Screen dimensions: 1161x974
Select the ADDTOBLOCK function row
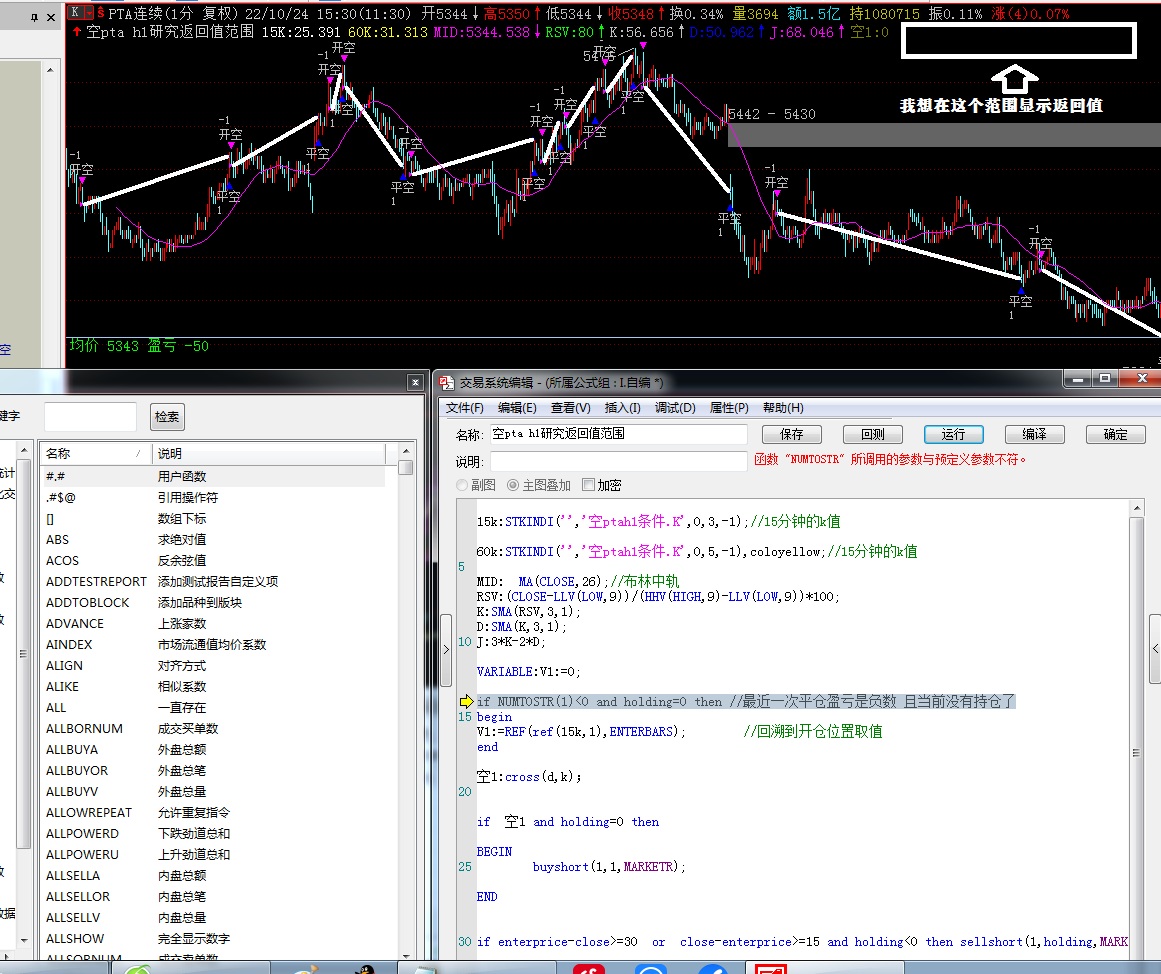[213, 602]
